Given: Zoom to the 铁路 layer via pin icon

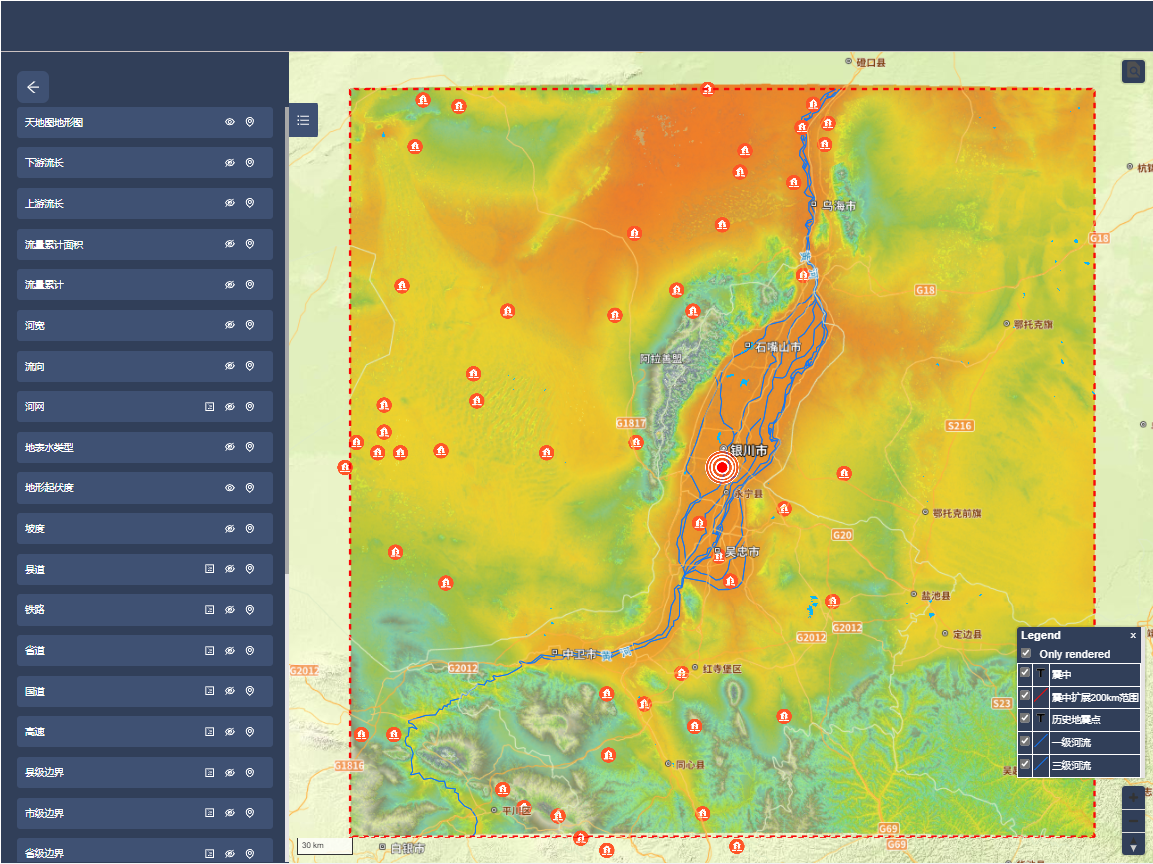Looking at the screenshot, I should click(250, 610).
